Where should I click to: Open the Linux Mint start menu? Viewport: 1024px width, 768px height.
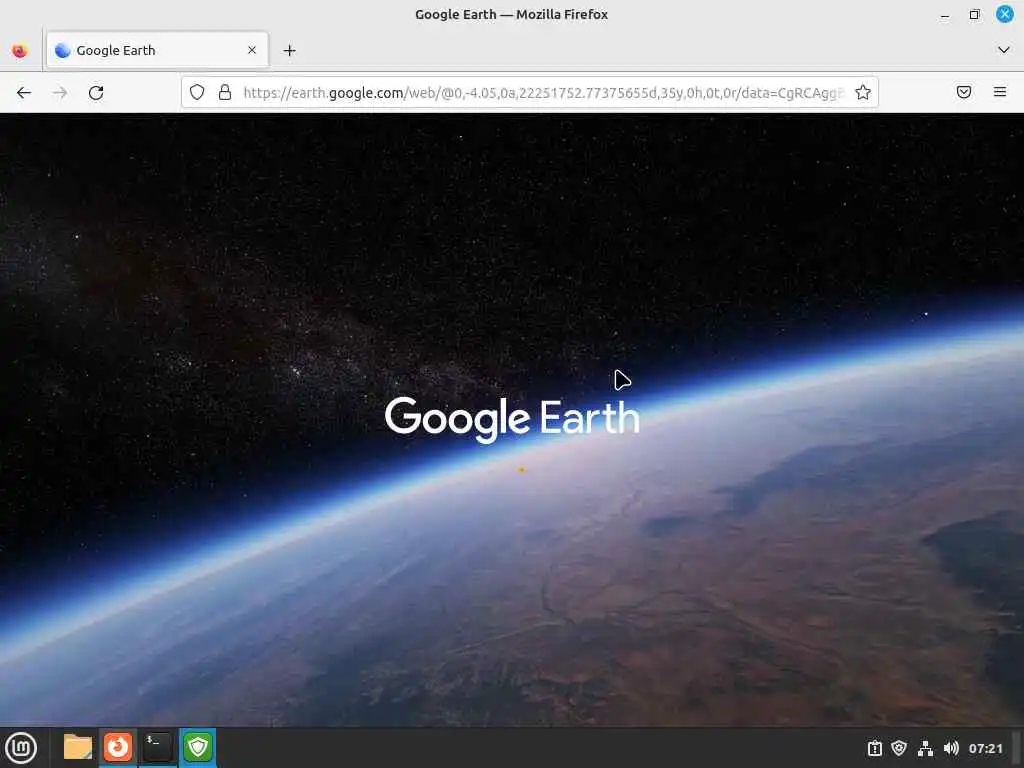(21, 748)
